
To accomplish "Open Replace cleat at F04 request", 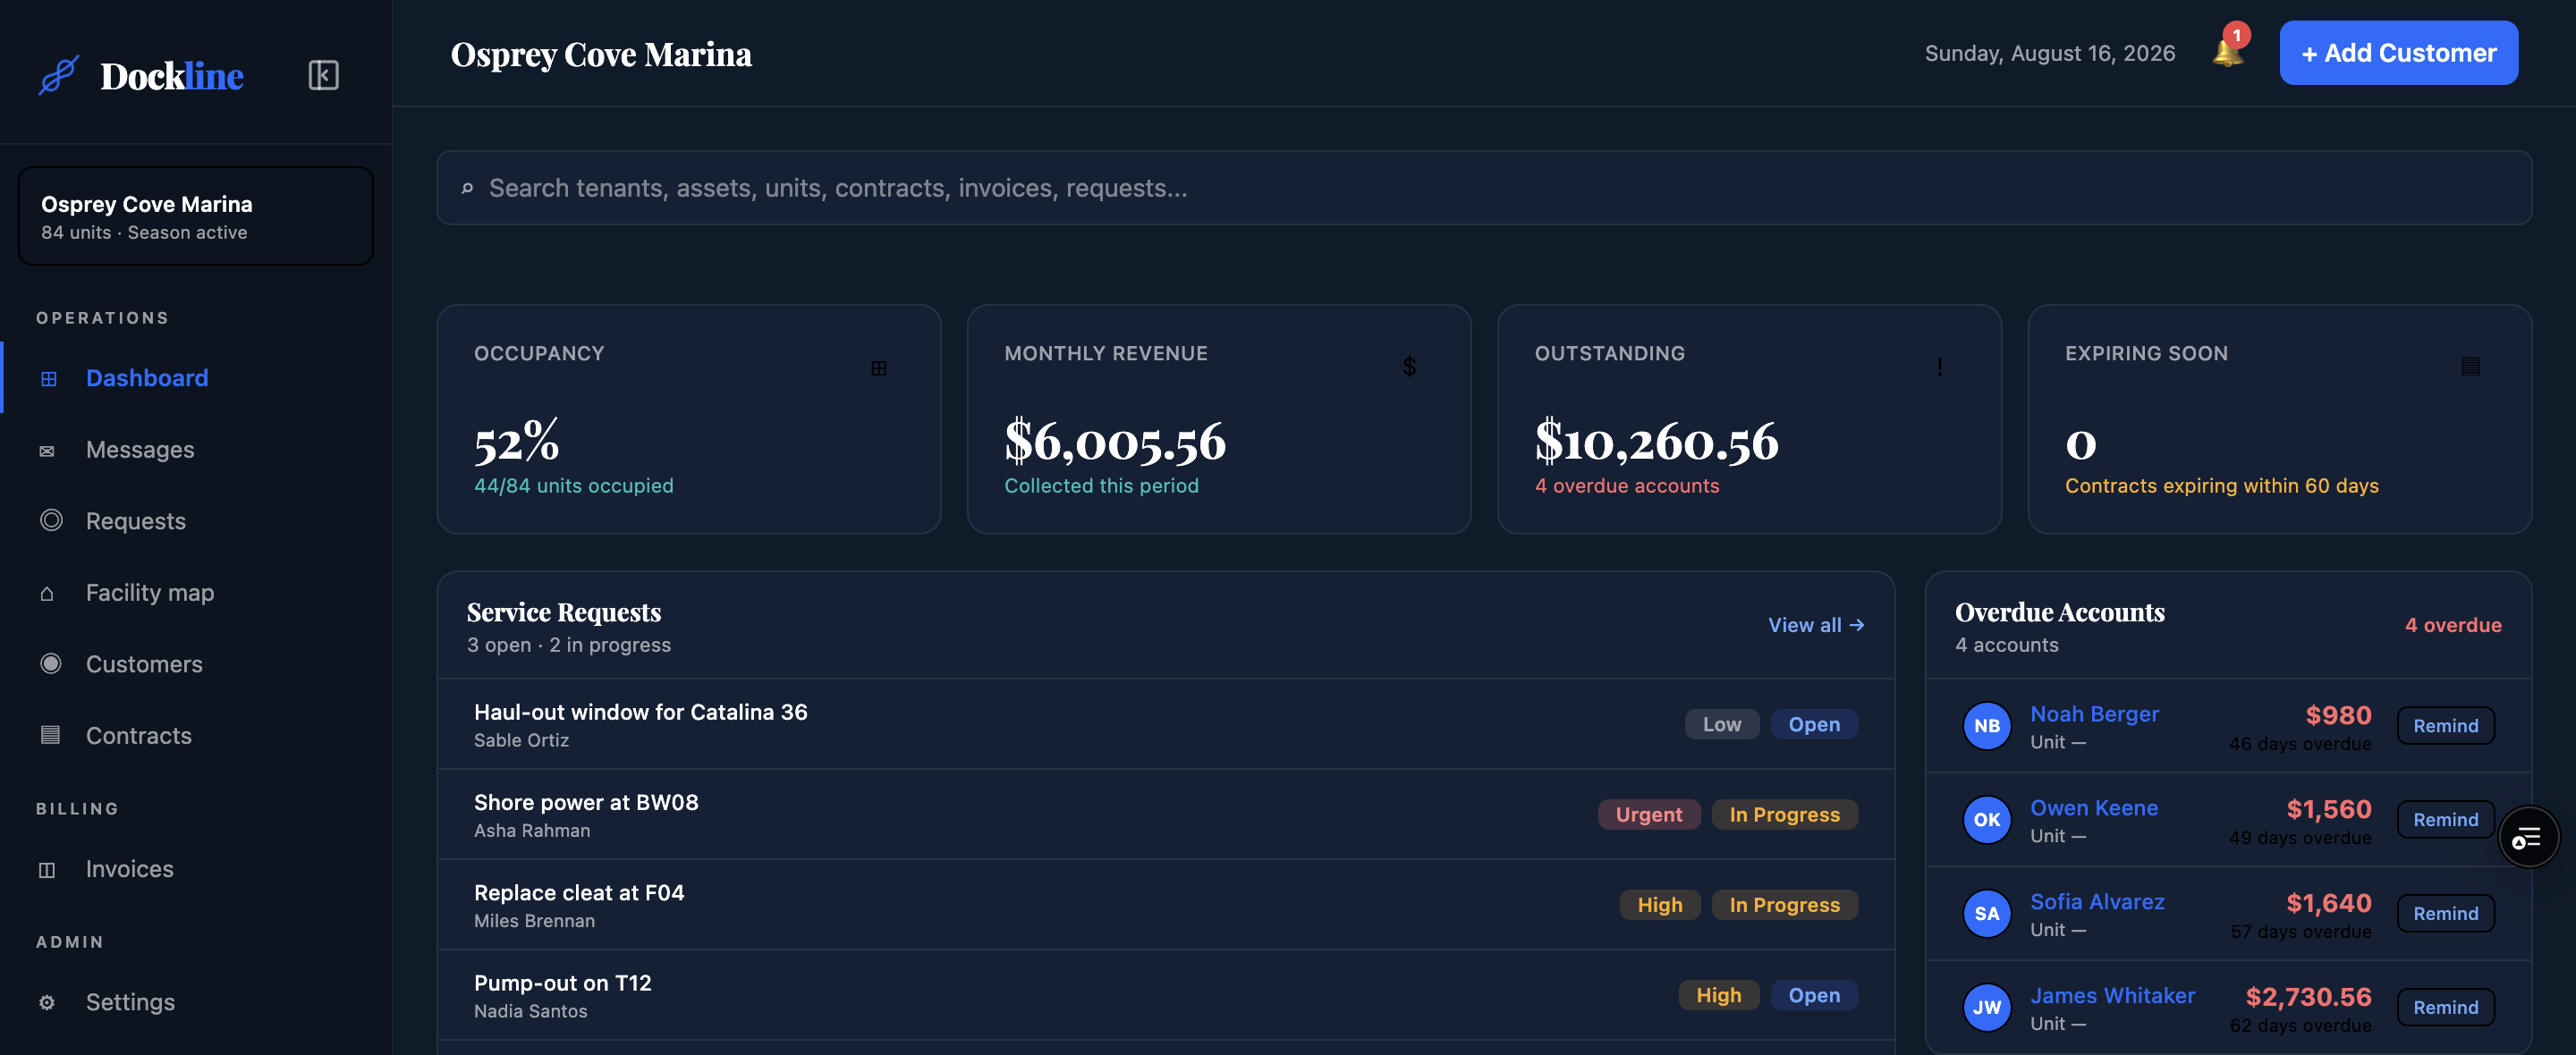I will tap(1166, 905).
